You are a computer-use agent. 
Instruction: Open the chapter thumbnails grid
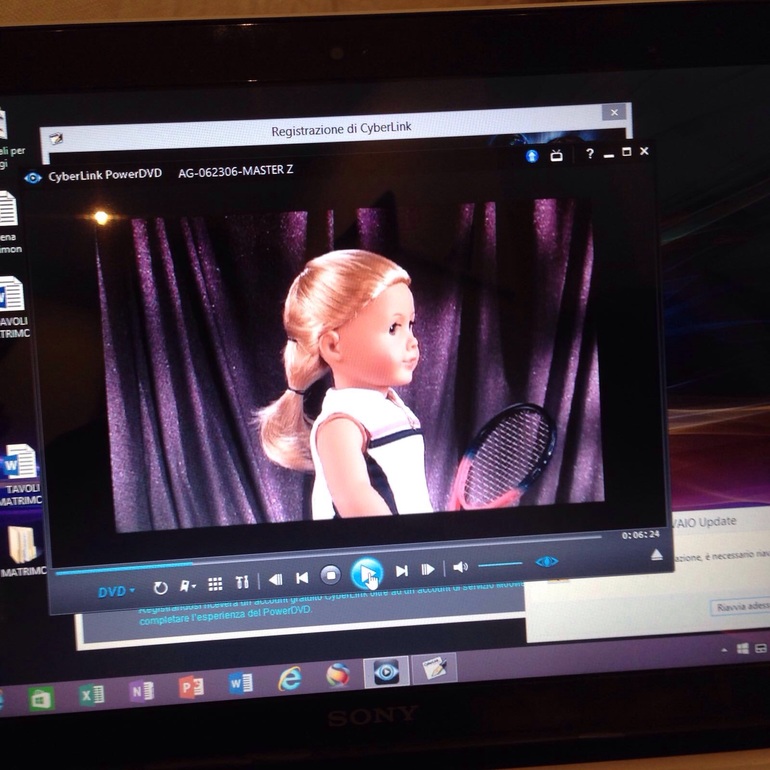point(215,584)
